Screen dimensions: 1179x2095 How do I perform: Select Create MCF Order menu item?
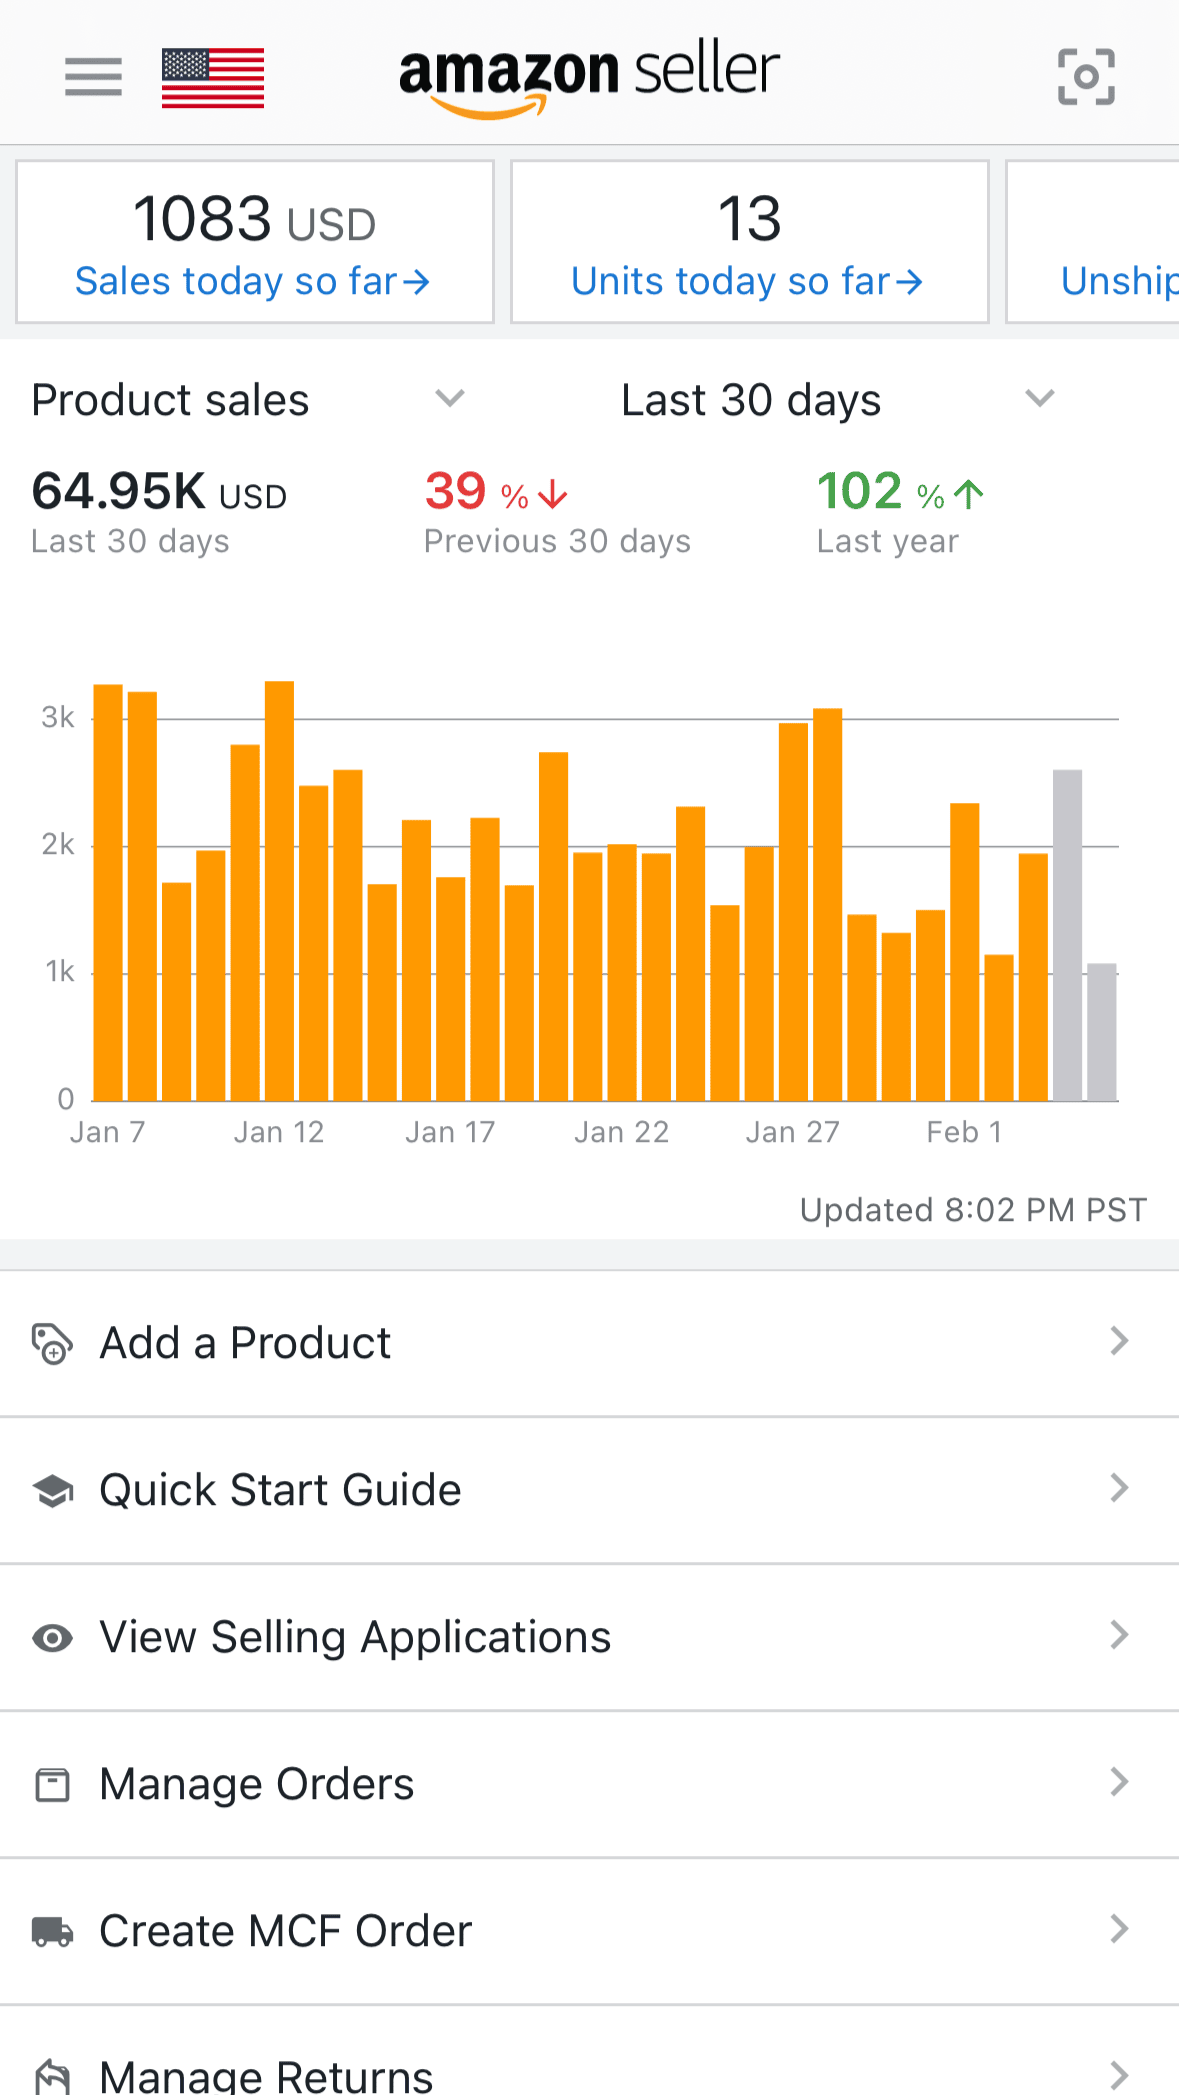point(285,1931)
